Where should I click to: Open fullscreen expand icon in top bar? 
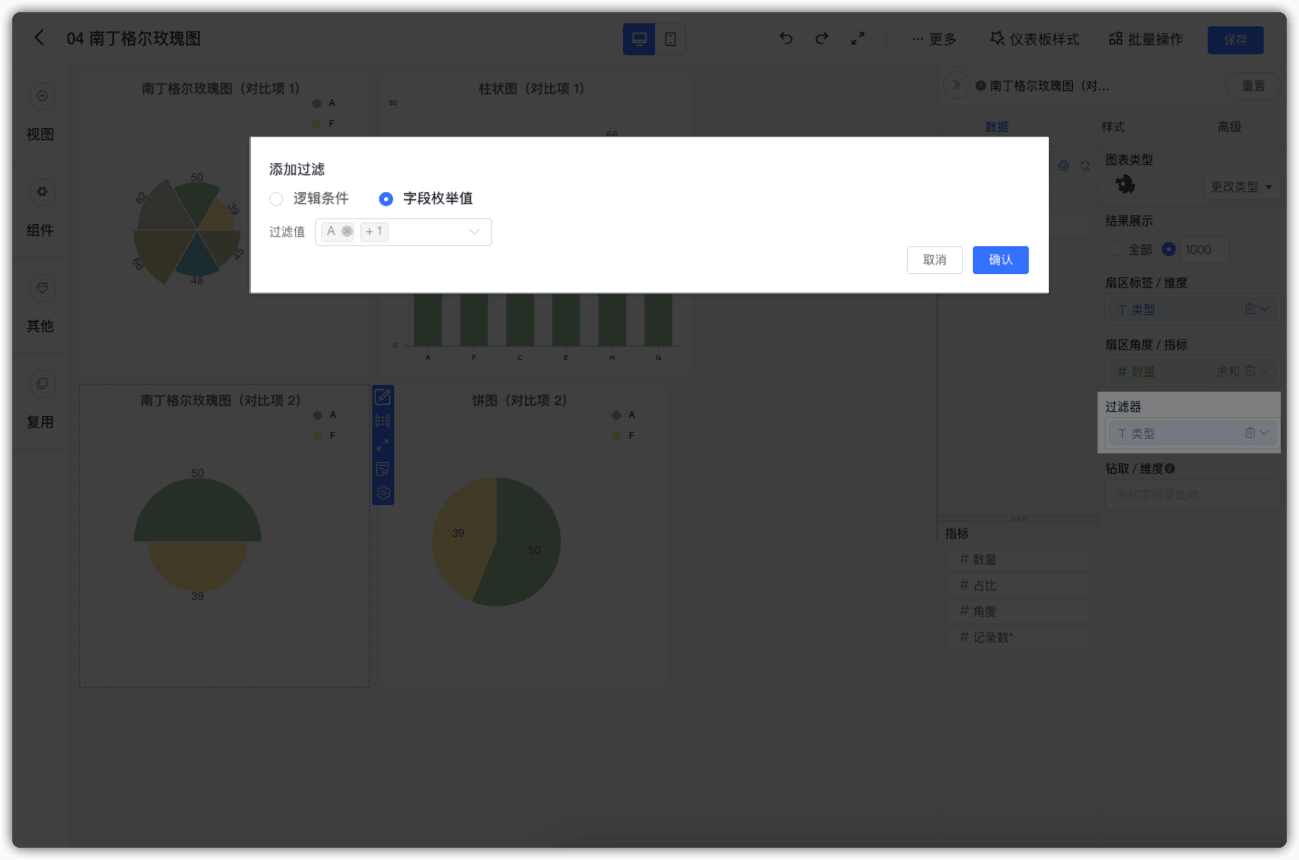tap(857, 39)
